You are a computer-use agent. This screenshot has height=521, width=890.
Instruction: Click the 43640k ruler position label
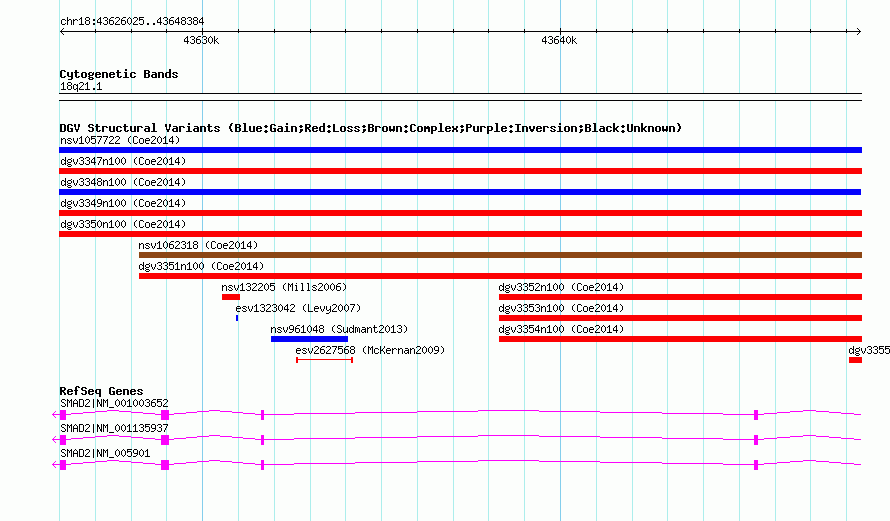pyautogui.click(x=559, y=40)
